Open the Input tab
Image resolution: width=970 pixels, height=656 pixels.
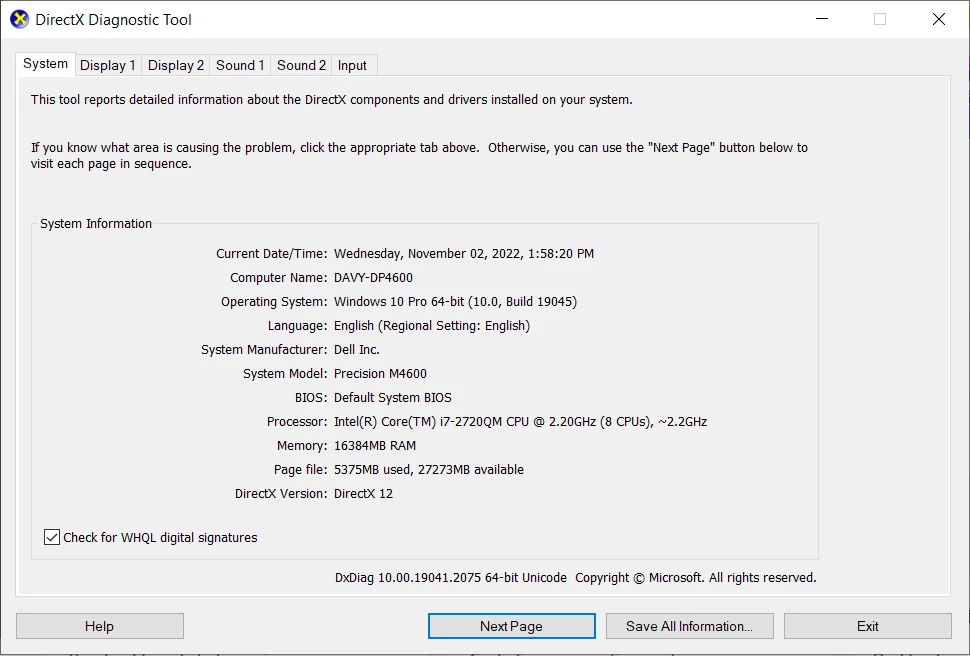pos(352,66)
